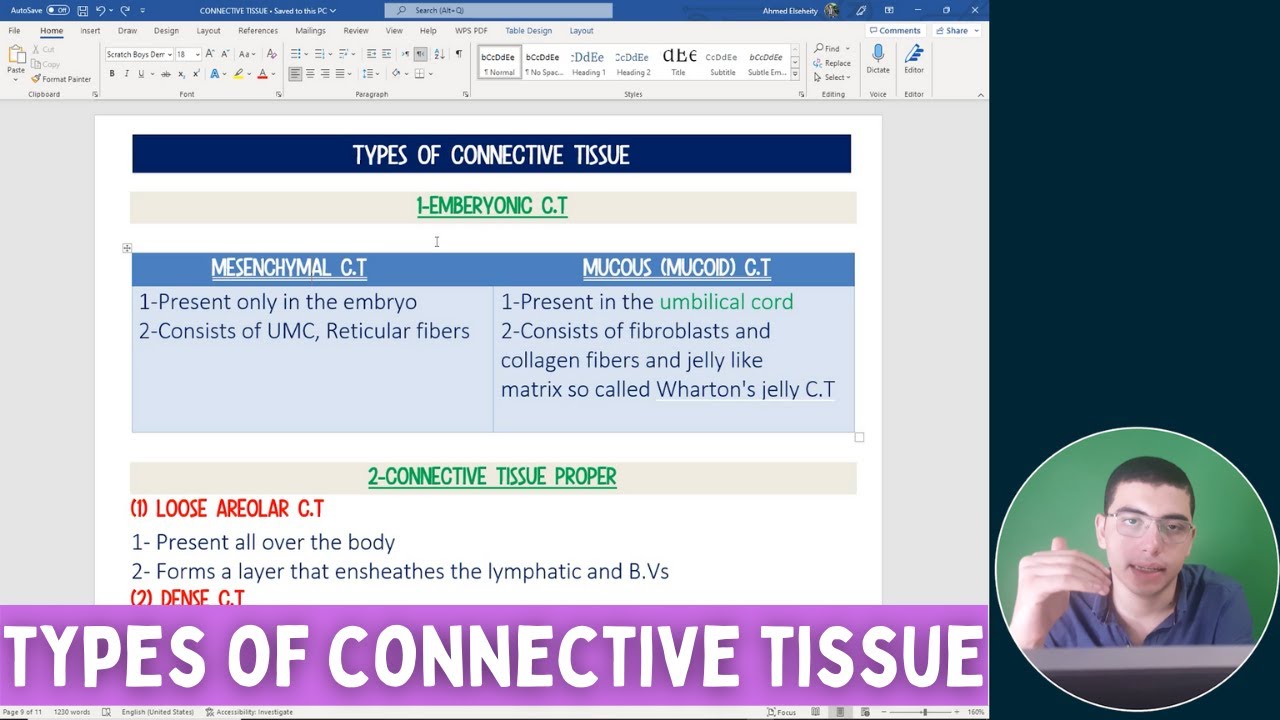Screen dimensions: 1280x720
Task: Toggle Show/Hide paragraph marks
Action: [x=459, y=54]
